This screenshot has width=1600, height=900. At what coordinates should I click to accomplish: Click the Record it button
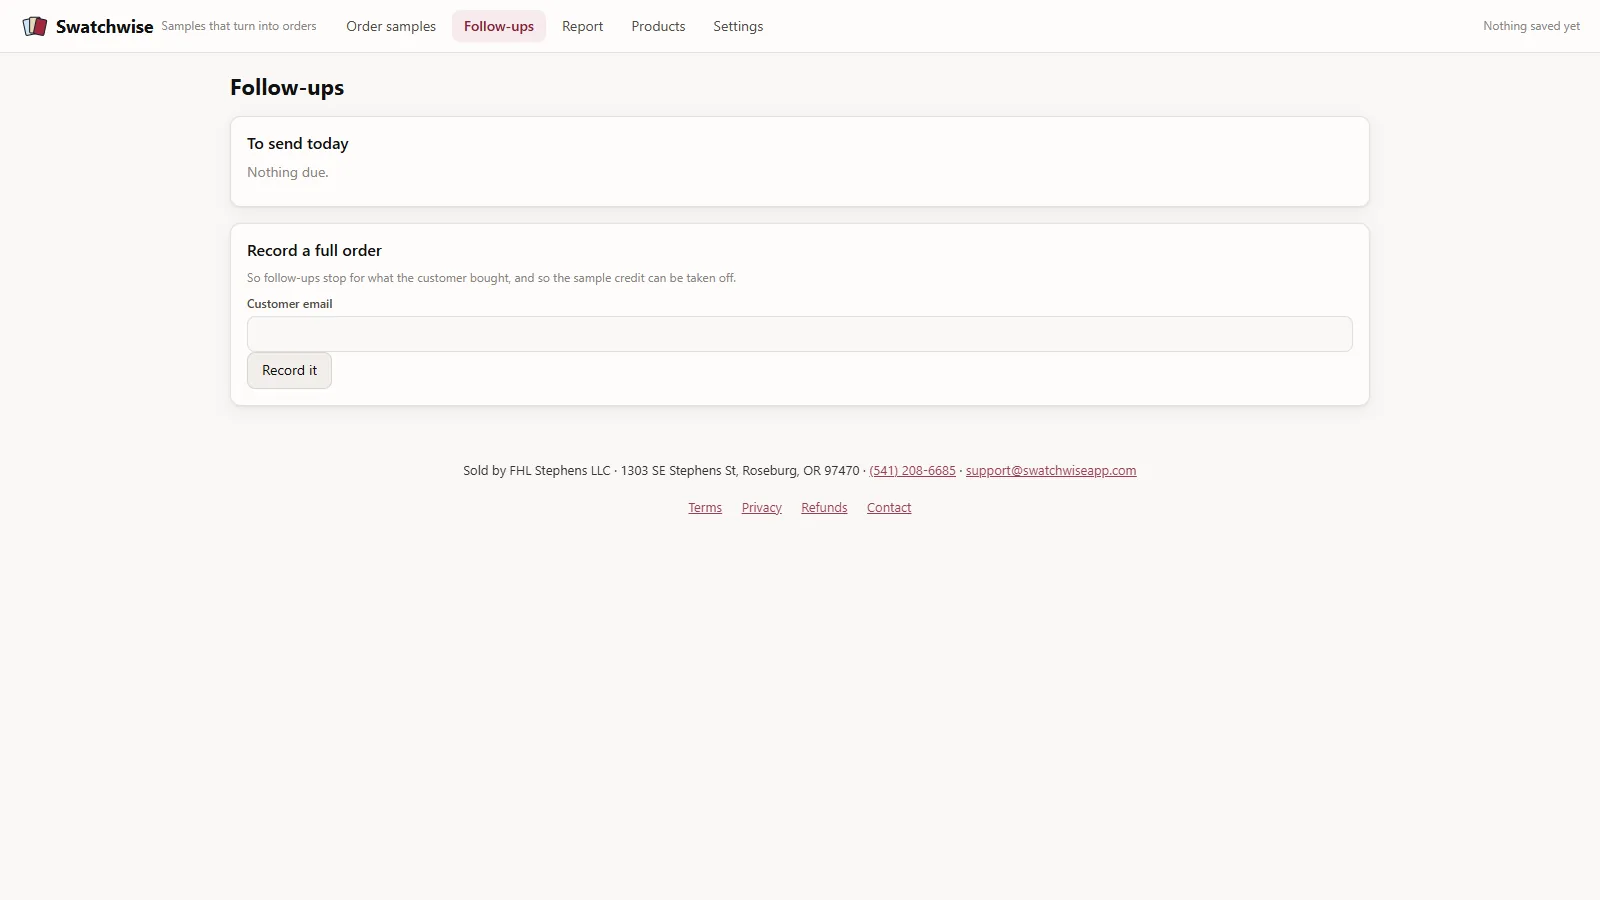coord(289,370)
